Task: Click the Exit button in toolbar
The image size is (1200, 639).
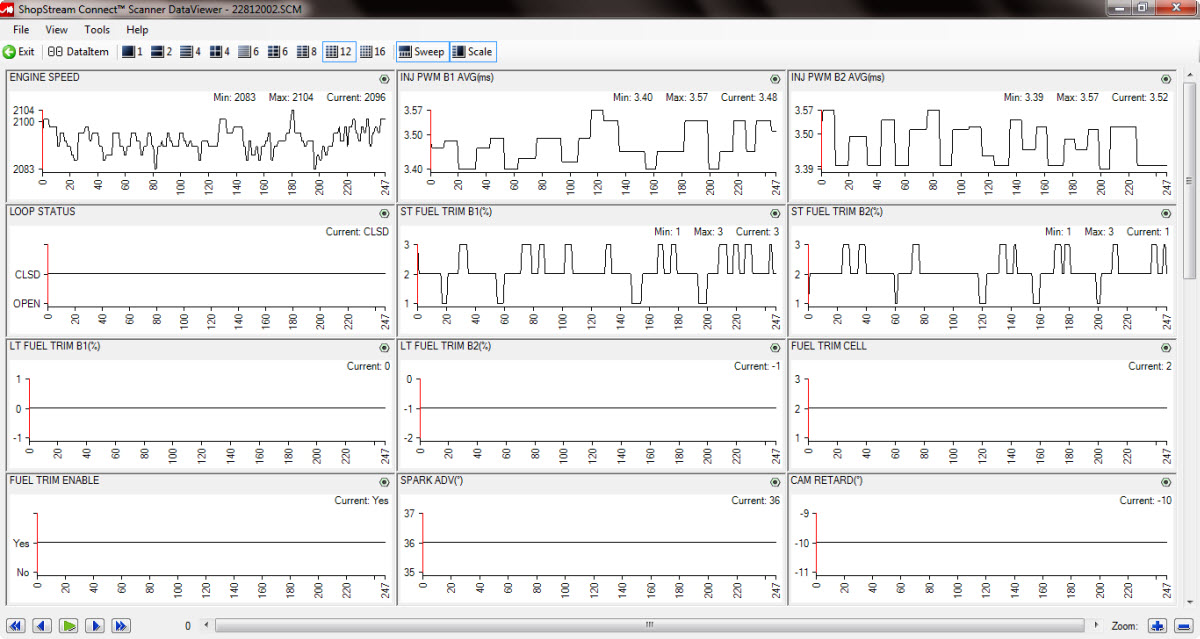Action: click(19, 51)
